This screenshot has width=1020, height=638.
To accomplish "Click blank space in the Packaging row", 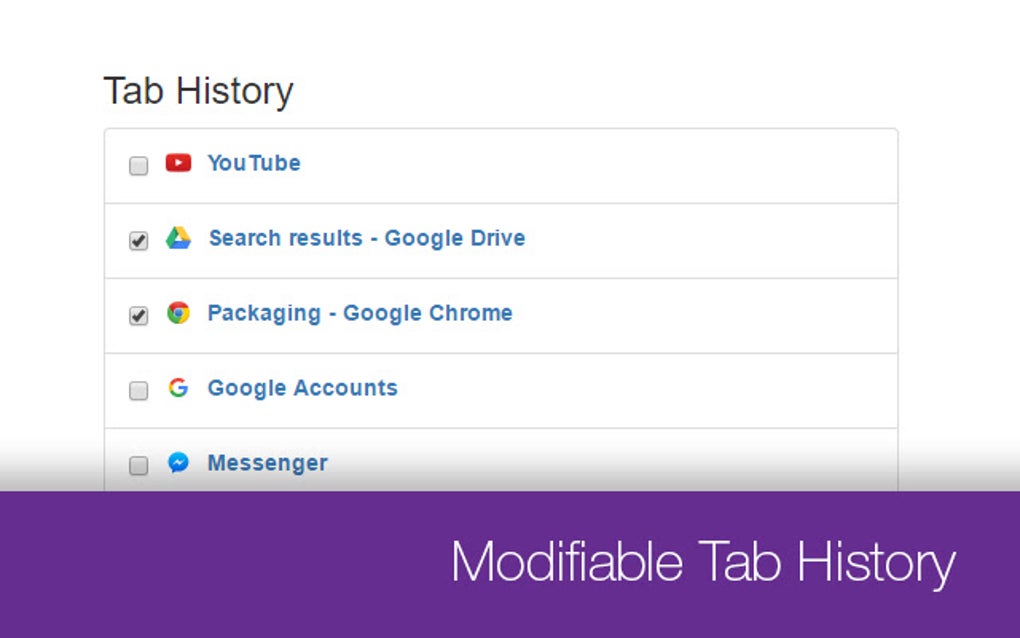I will [700, 316].
